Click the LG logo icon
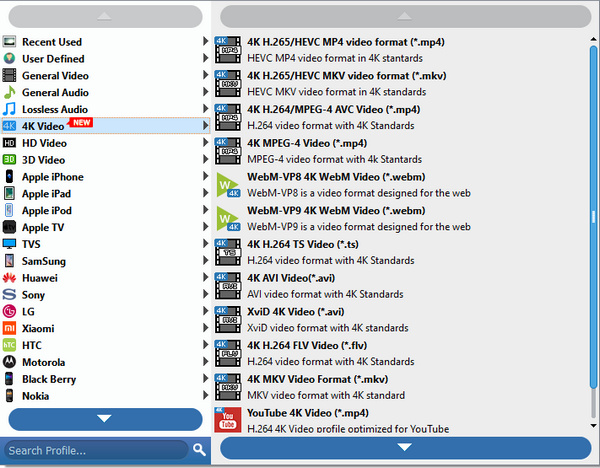The width and height of the screenshot is (600, 468). click(9, 311)
